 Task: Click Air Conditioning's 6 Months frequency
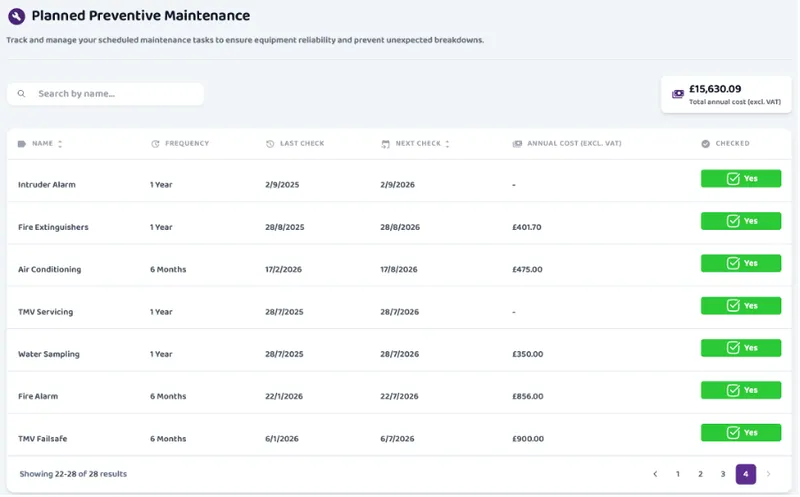point(168,269)
